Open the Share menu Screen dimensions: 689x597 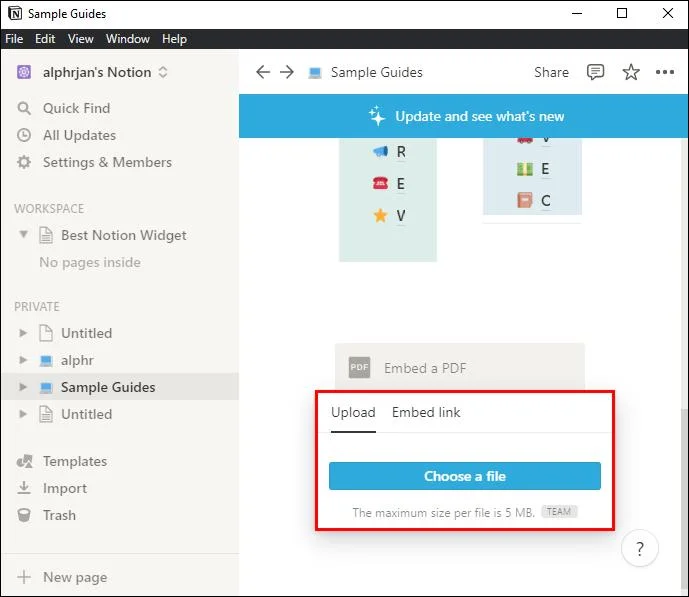tap(551, 72)
